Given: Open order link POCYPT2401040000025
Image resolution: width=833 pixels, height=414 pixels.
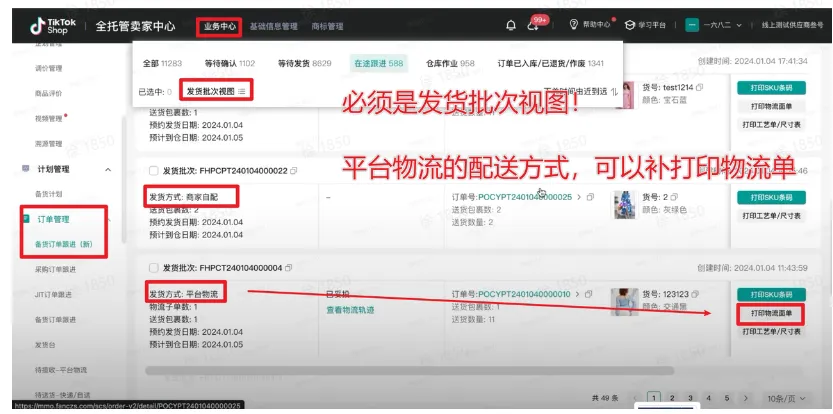Looking at the screenshot, I should 525,197.
